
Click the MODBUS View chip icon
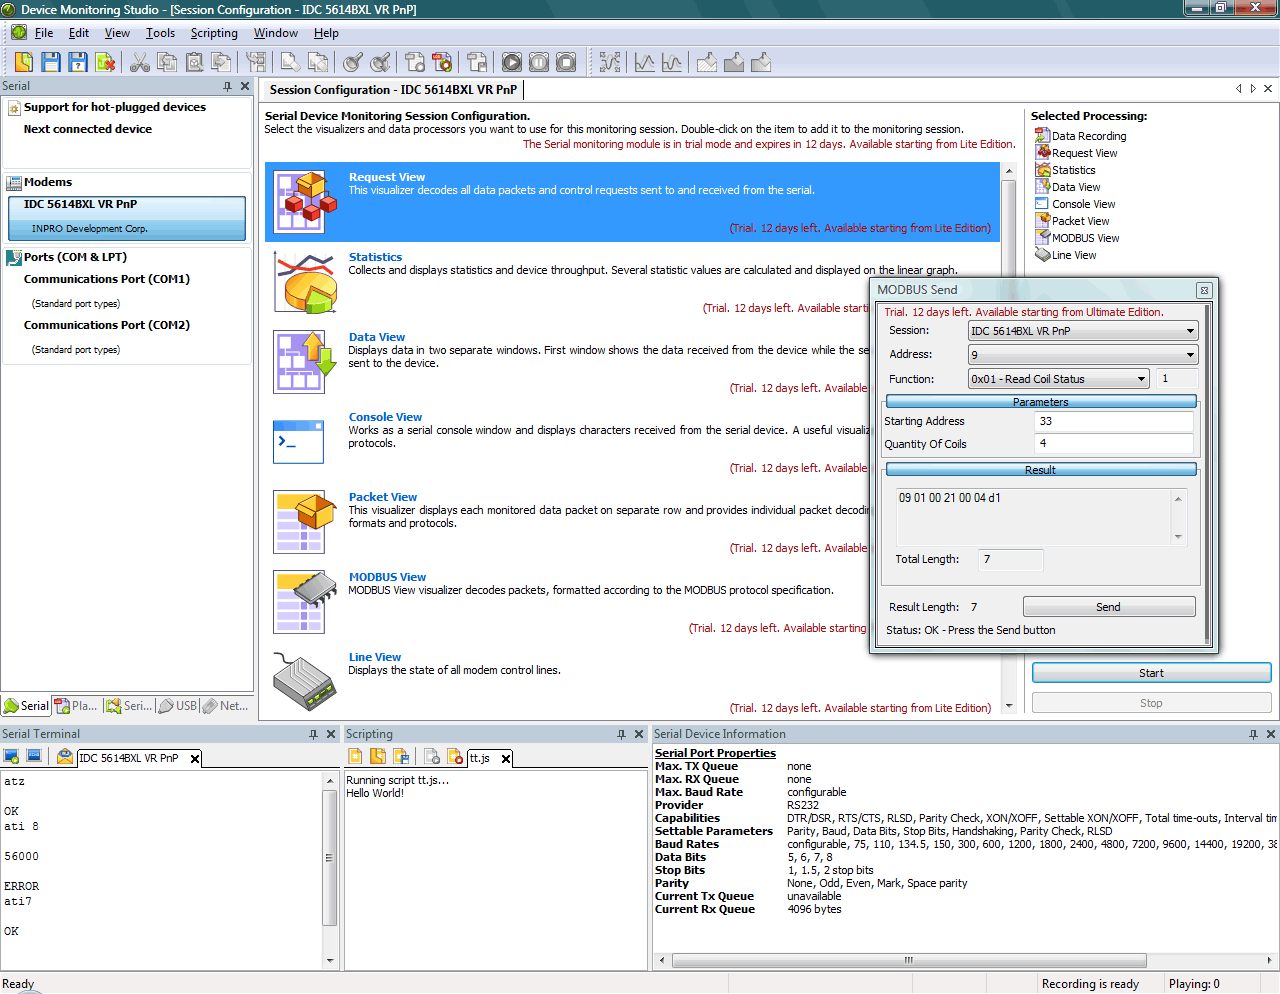(x=305, y=601)
